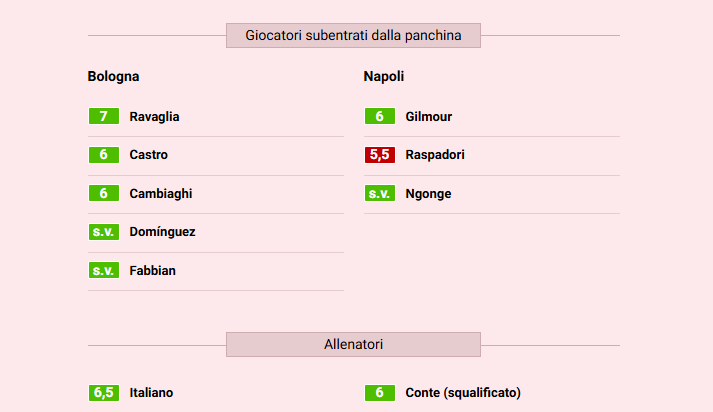Open the Gilmour player name

pos(428,117)
